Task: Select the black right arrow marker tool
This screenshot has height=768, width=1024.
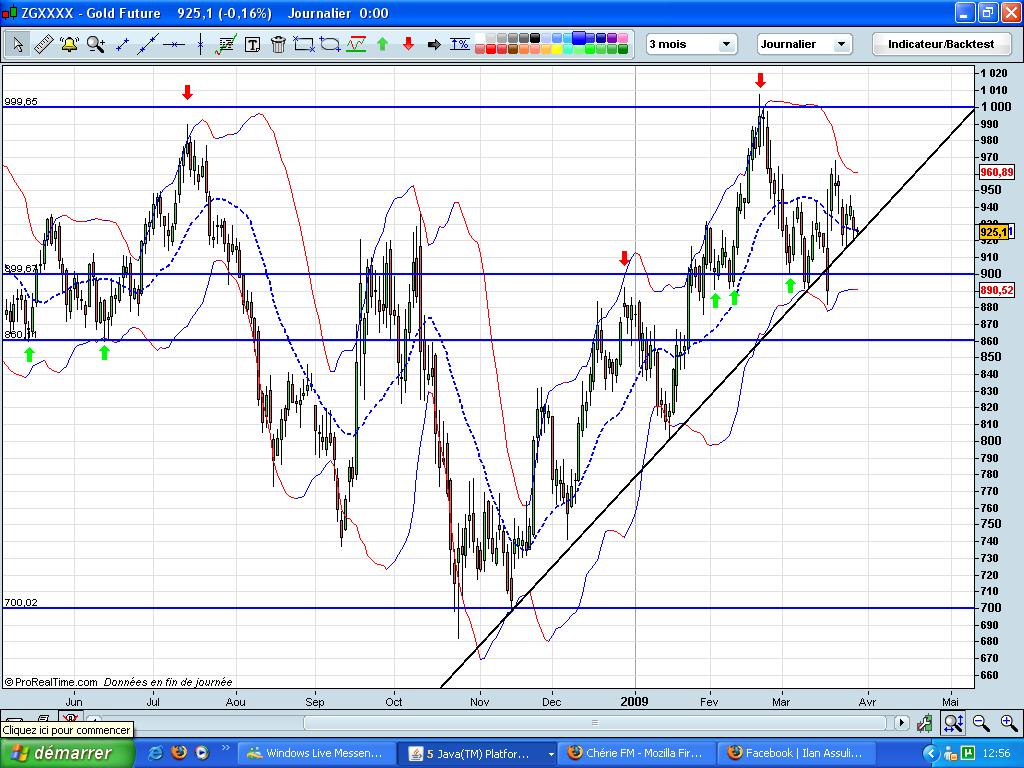Action: point(434,44)
